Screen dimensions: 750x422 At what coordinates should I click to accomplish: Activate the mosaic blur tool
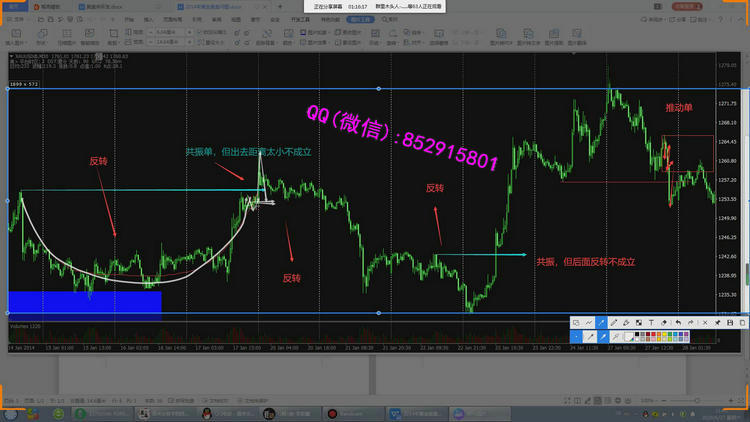click(x=639, y=322)
